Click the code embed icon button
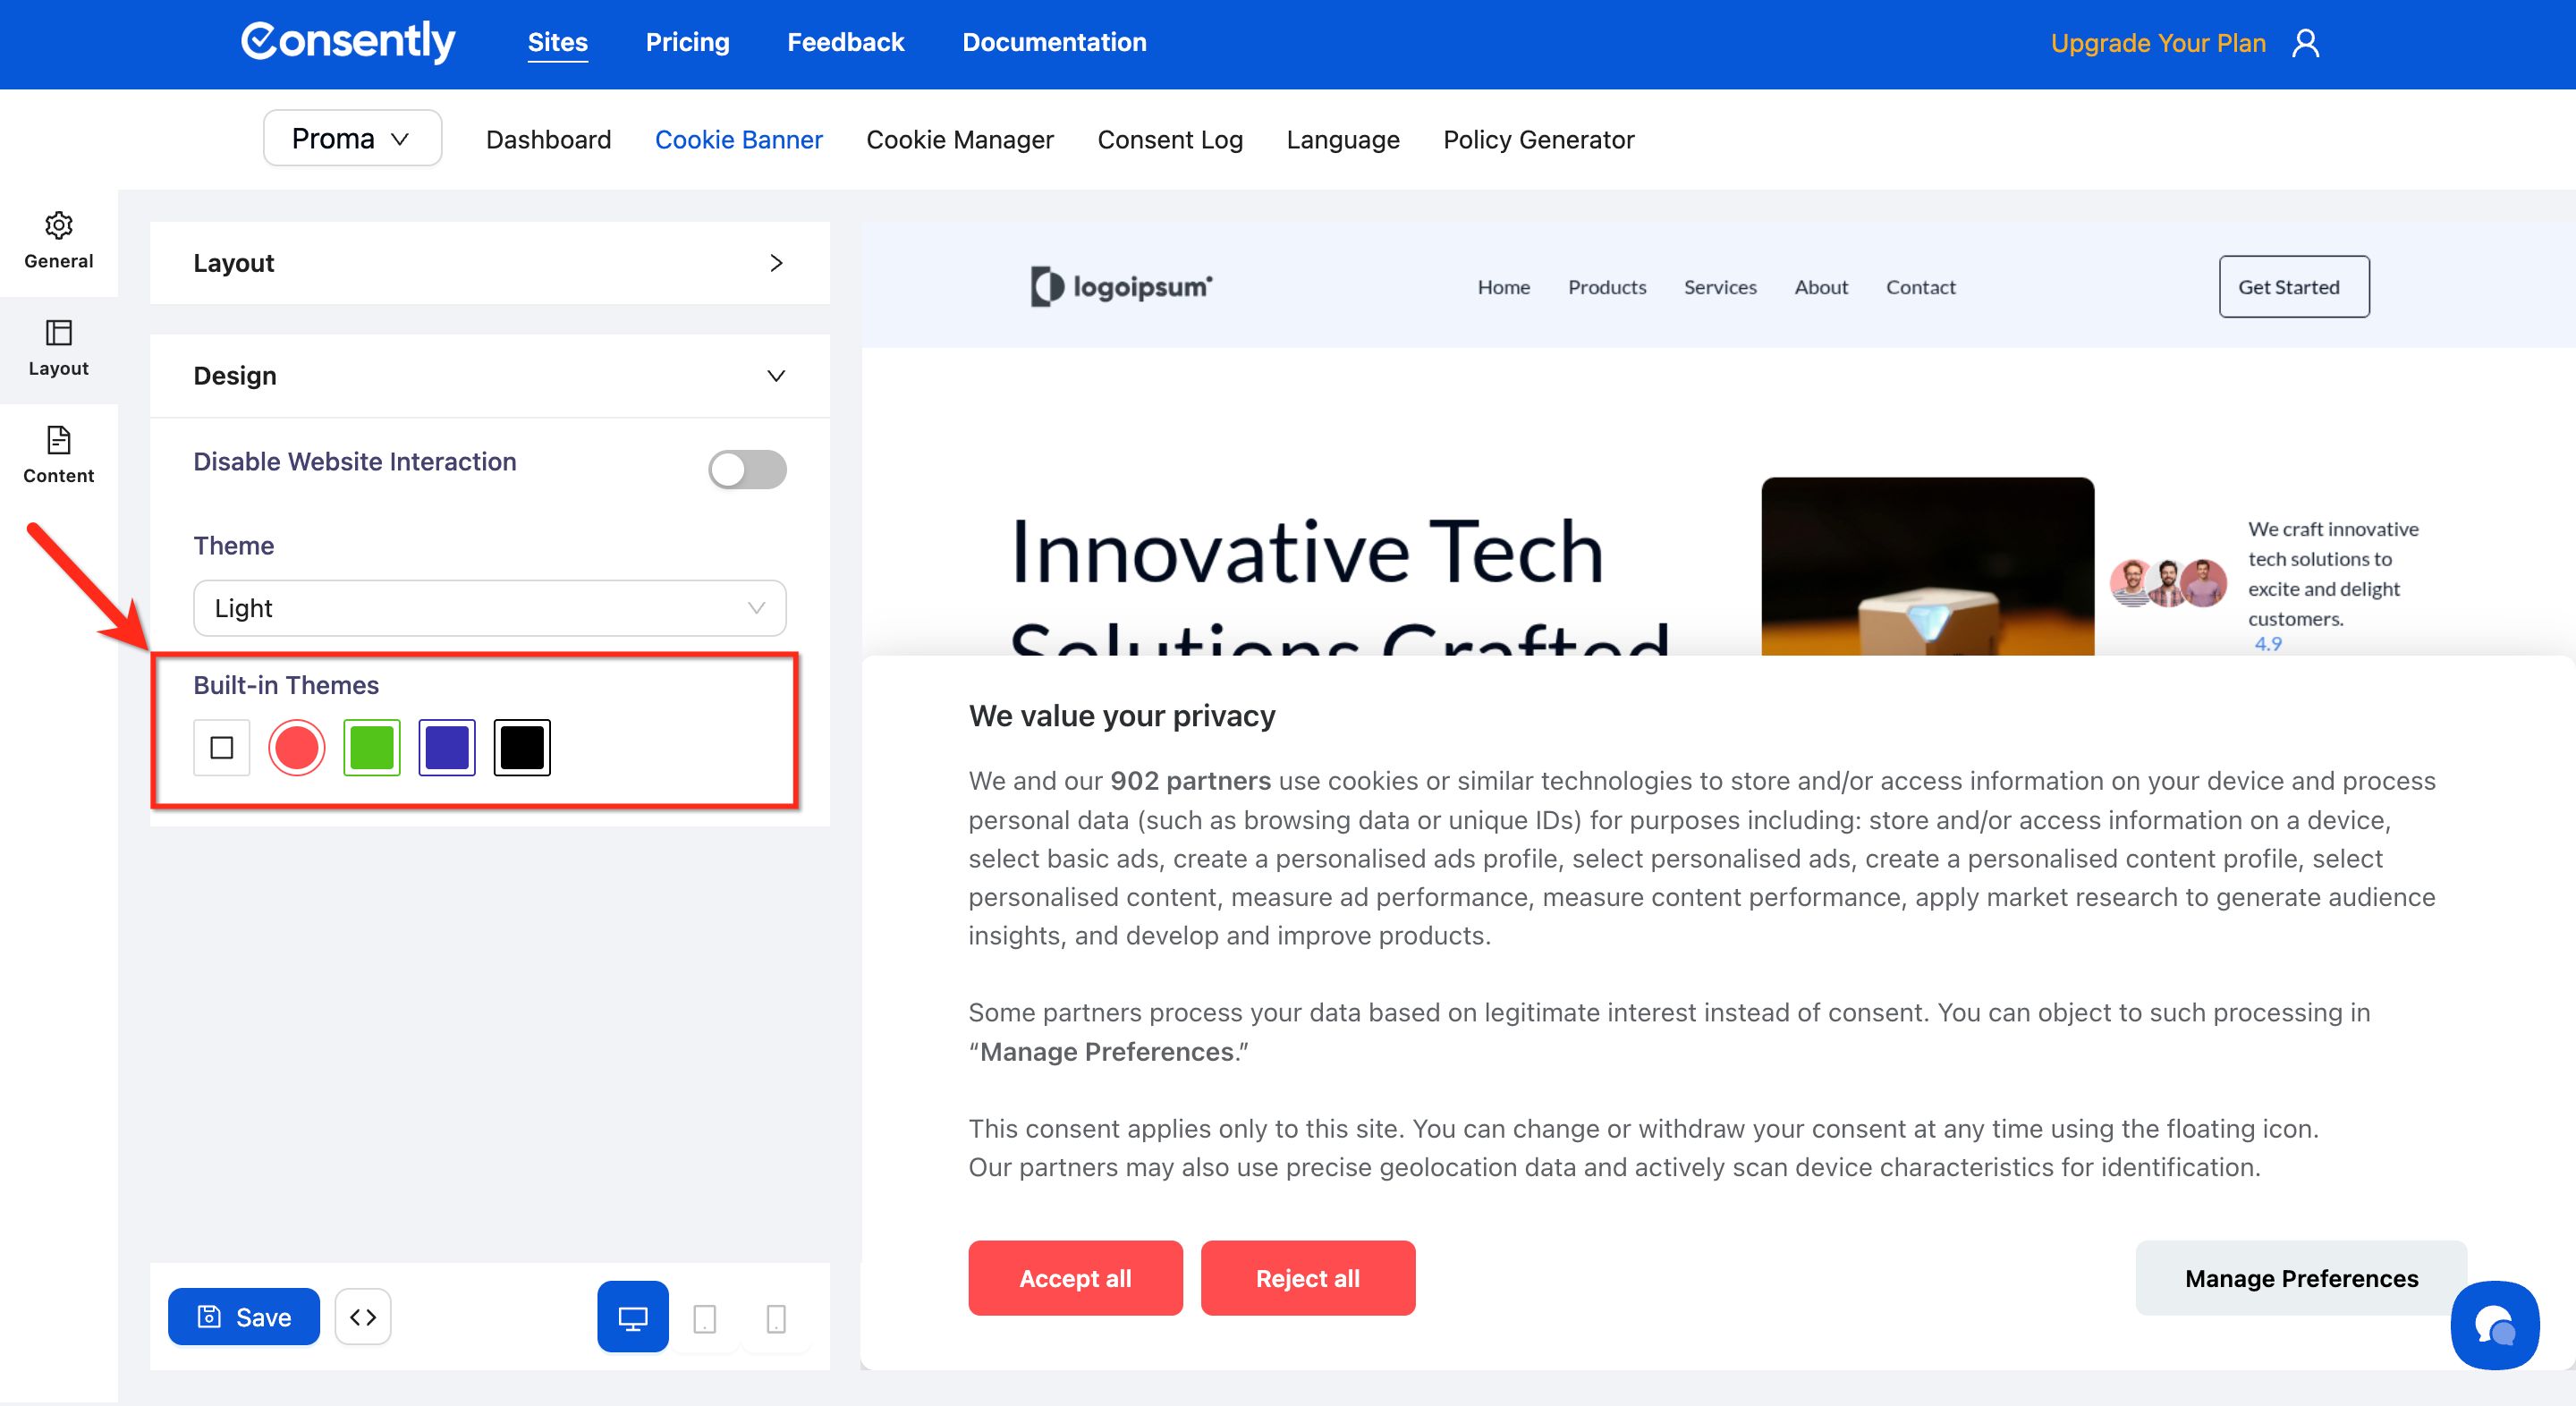The height and width of the screenshot is (1406, 2576). pos(363,1317)
